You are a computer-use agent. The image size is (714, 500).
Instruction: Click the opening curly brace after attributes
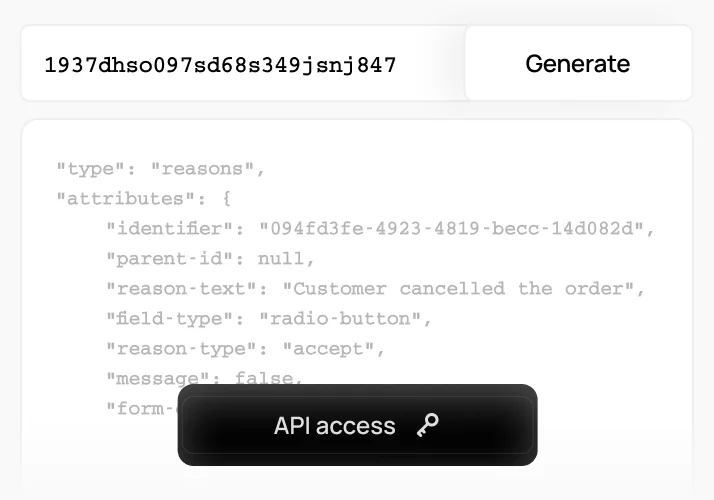[x=227, y=199]
